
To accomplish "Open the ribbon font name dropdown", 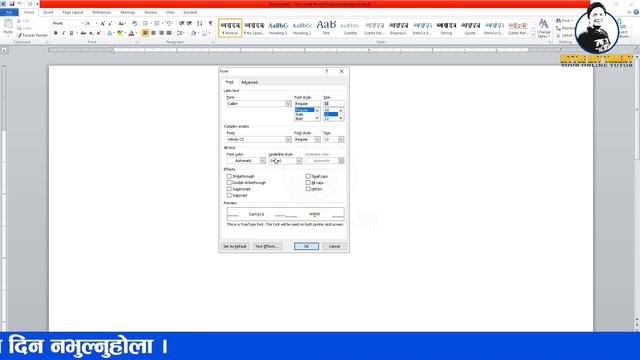I will [x=82, y=24].
